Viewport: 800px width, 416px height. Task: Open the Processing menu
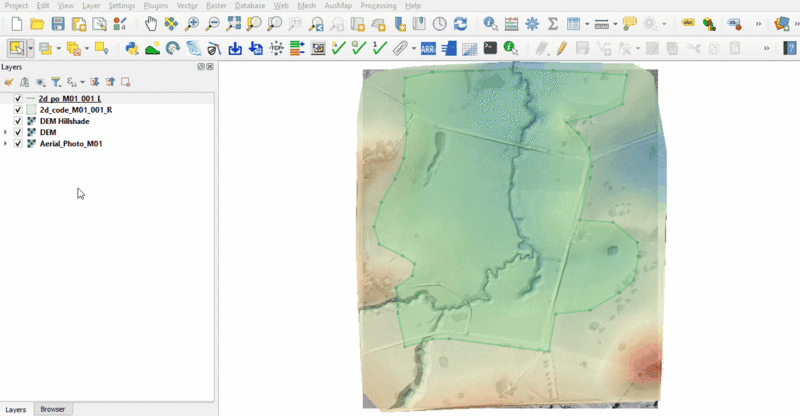(x=378, y=6)
